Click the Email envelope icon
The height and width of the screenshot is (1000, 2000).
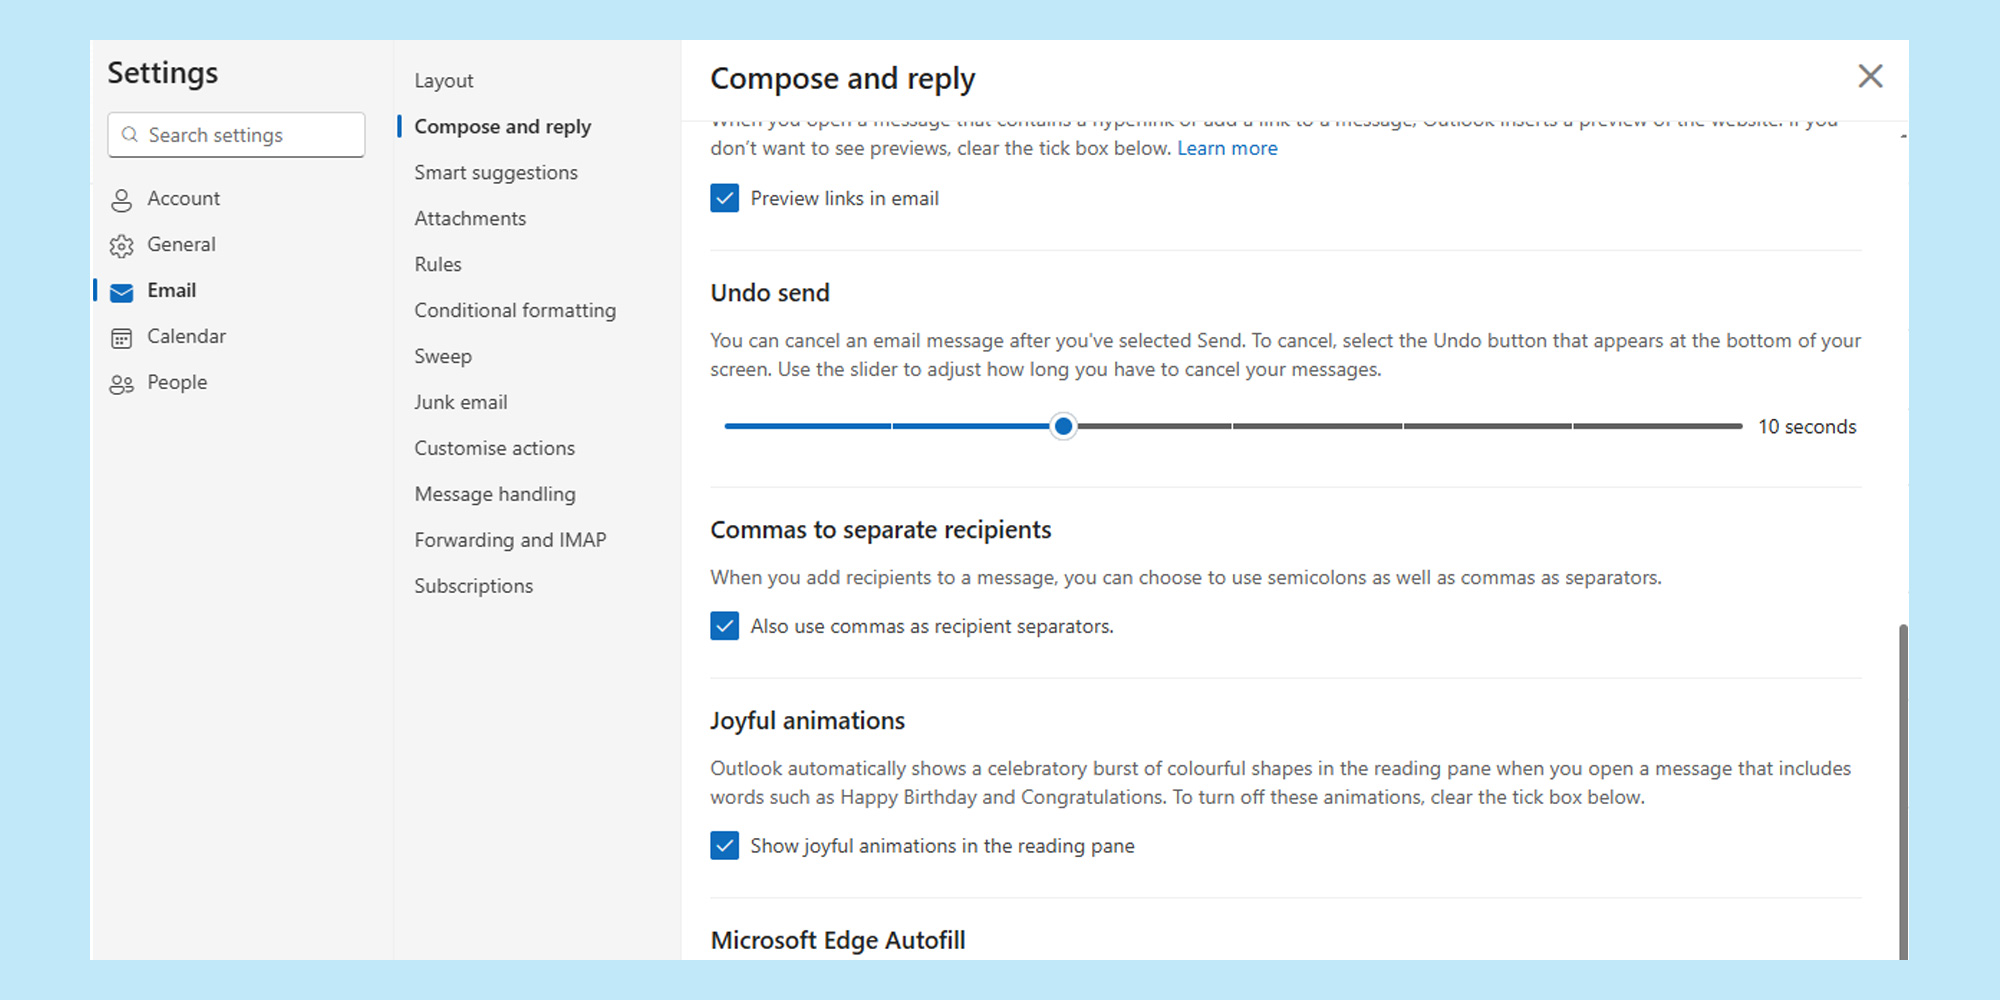[121, 291]
